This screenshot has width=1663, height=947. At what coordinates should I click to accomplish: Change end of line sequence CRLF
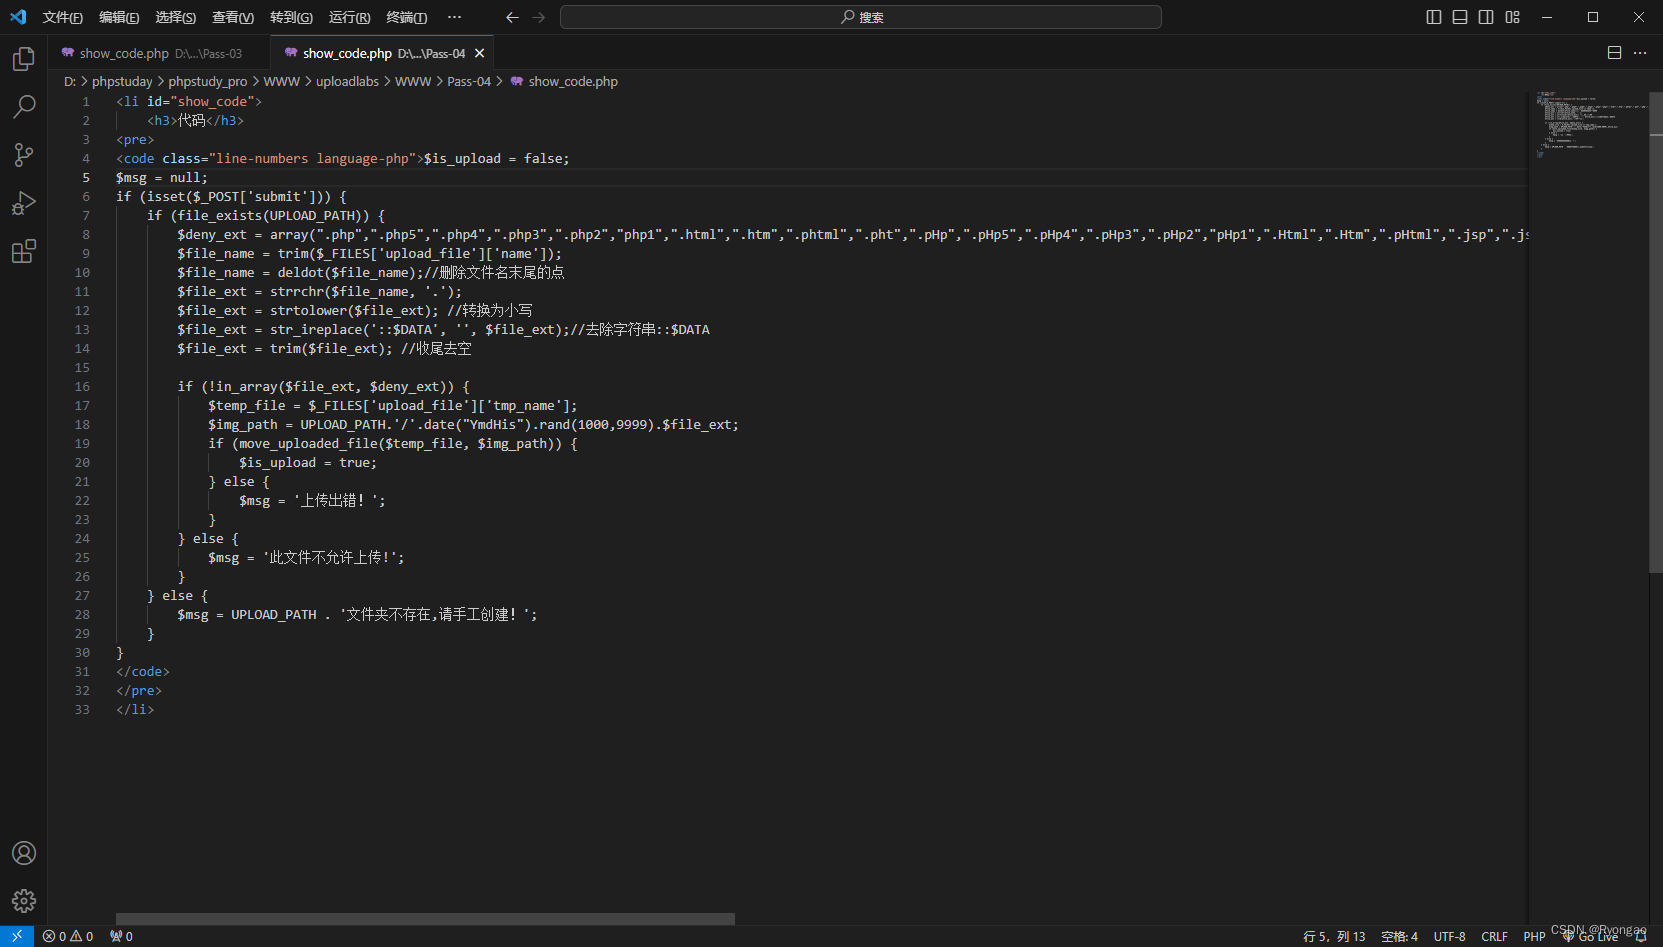click(x=1494, y=936)
